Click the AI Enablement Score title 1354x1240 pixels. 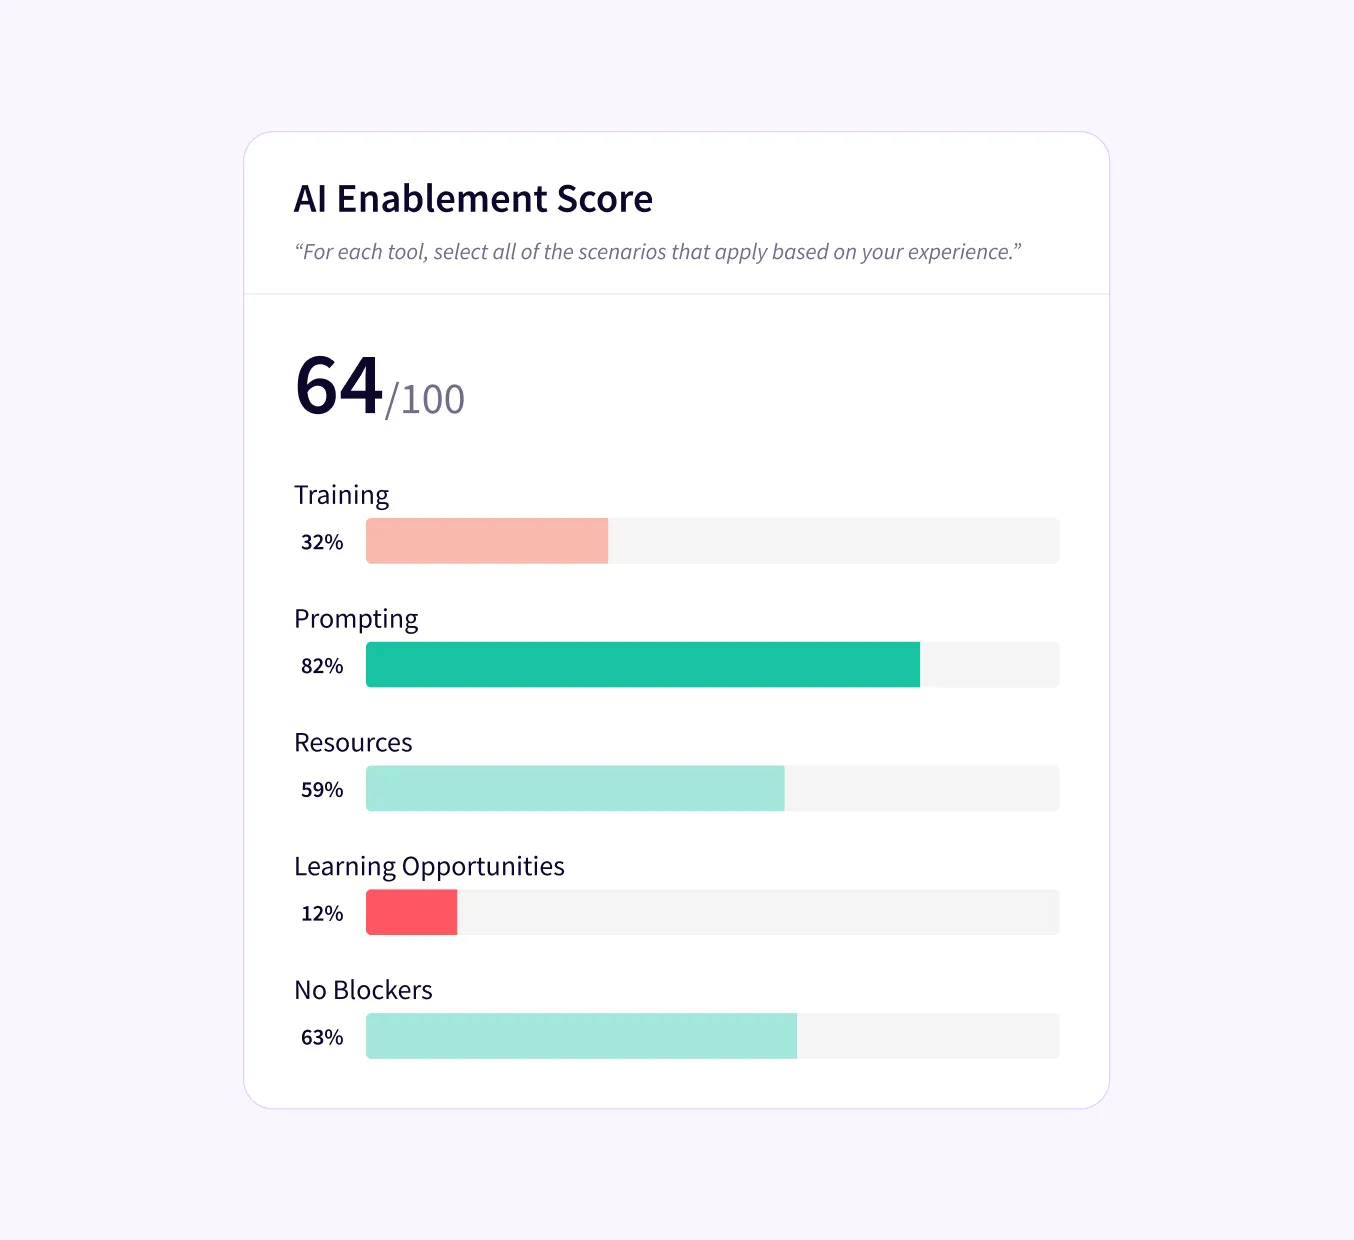(x=473, y=199)
